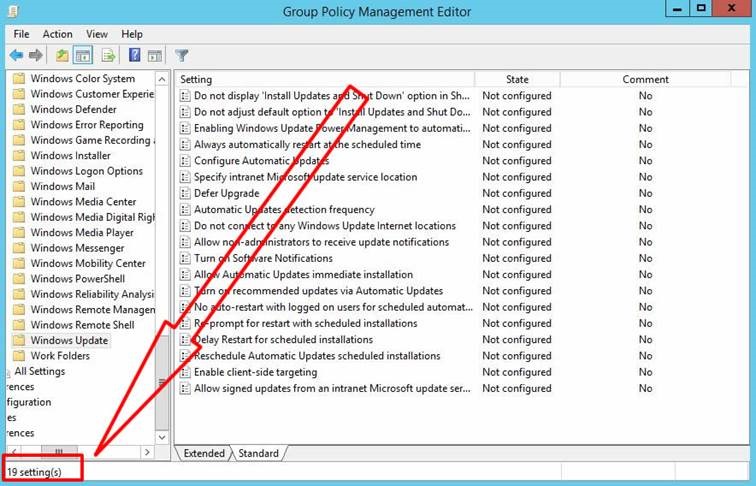Select the Windows Update tree node
The image size is (756, 486).
pos(69,340)
